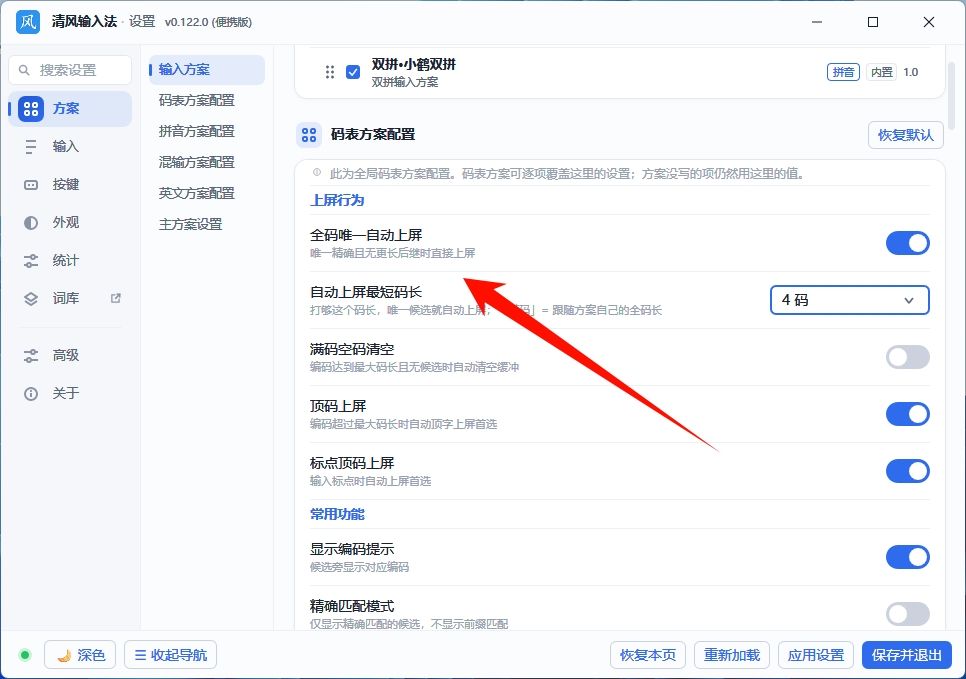This screenshot has width=966, height=679.
Task: Select 输入方案 in the sub-navigation
Action: (207, 70)
